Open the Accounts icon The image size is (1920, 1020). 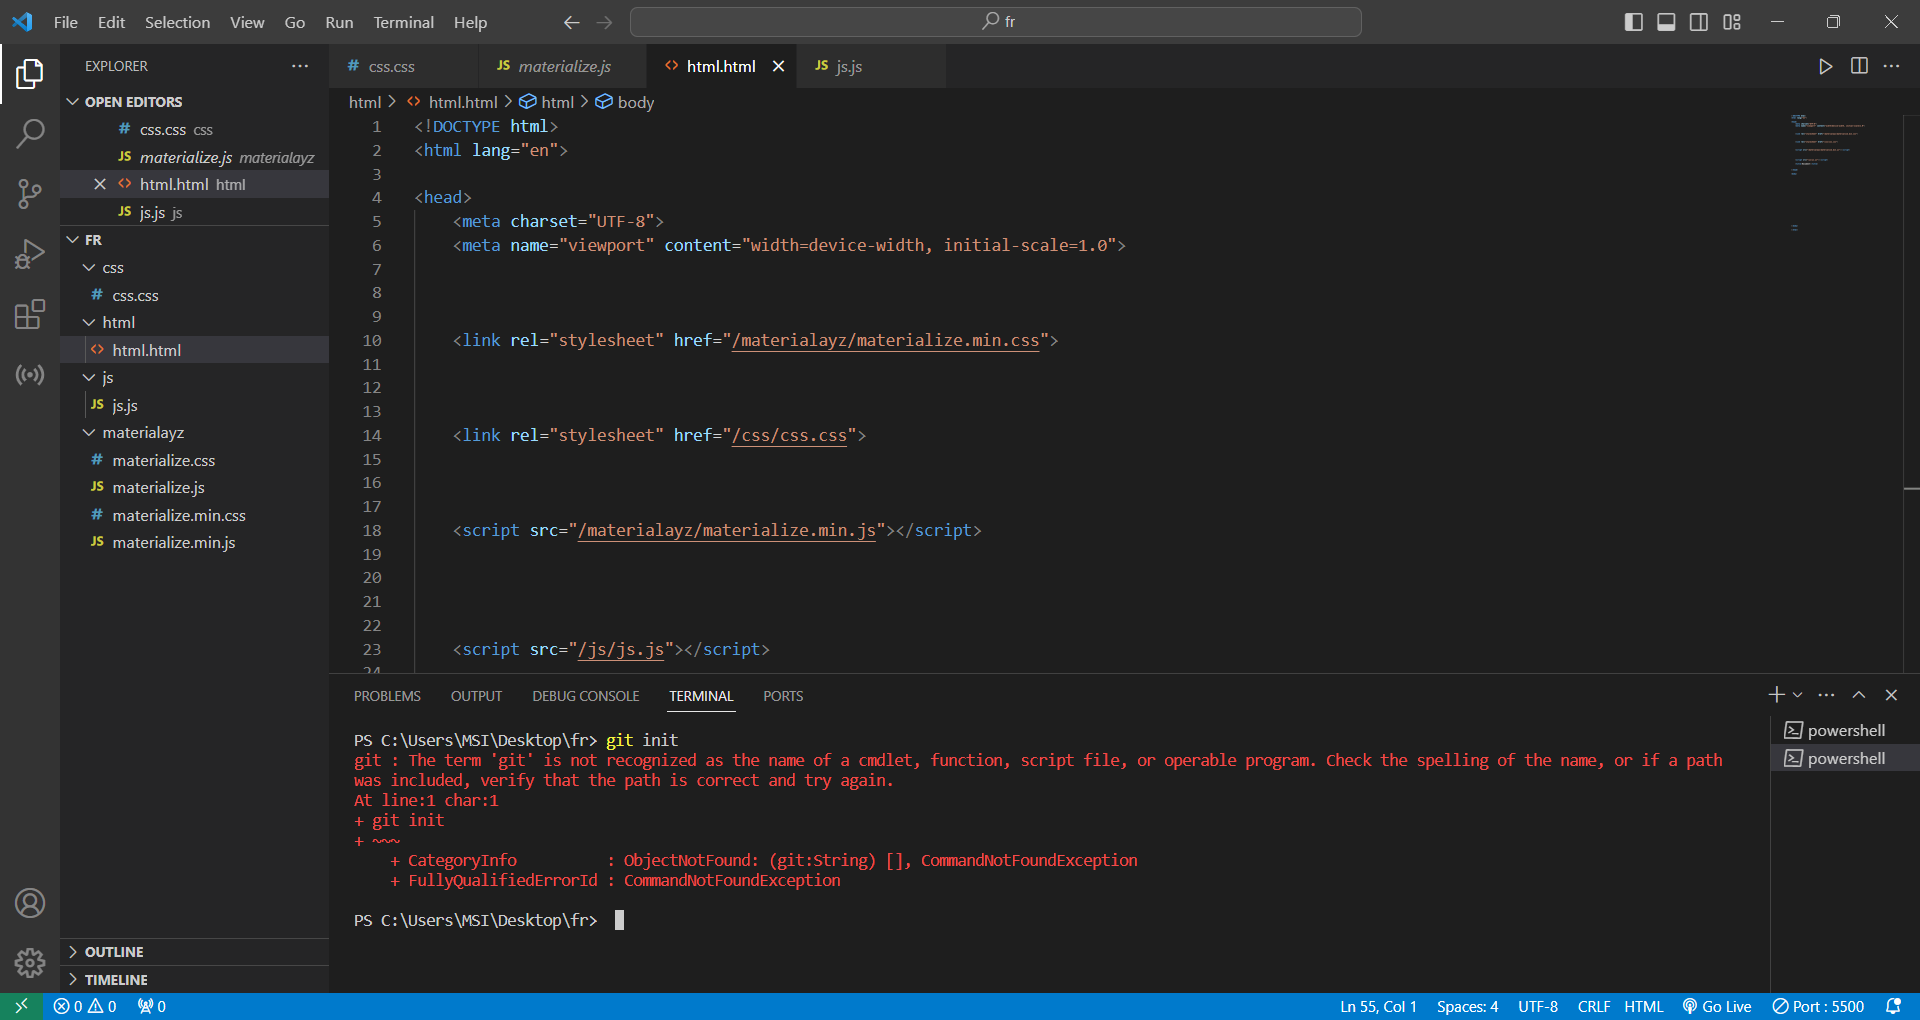click(x=30, y=903)
